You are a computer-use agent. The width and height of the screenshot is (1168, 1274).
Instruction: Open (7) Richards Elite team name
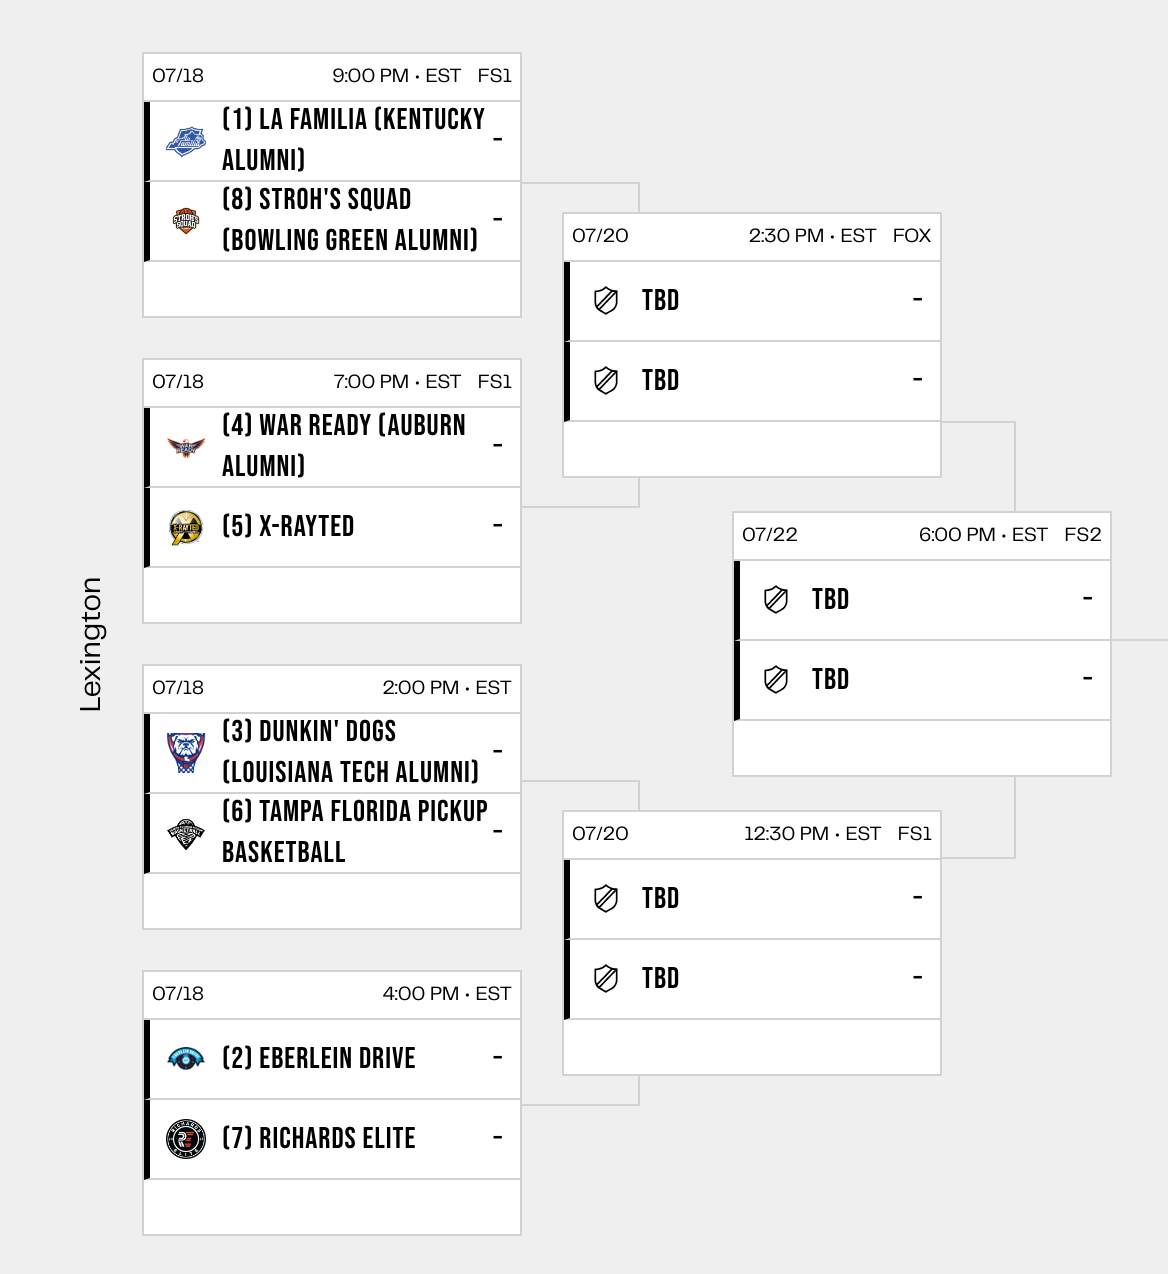(318, 1139)
